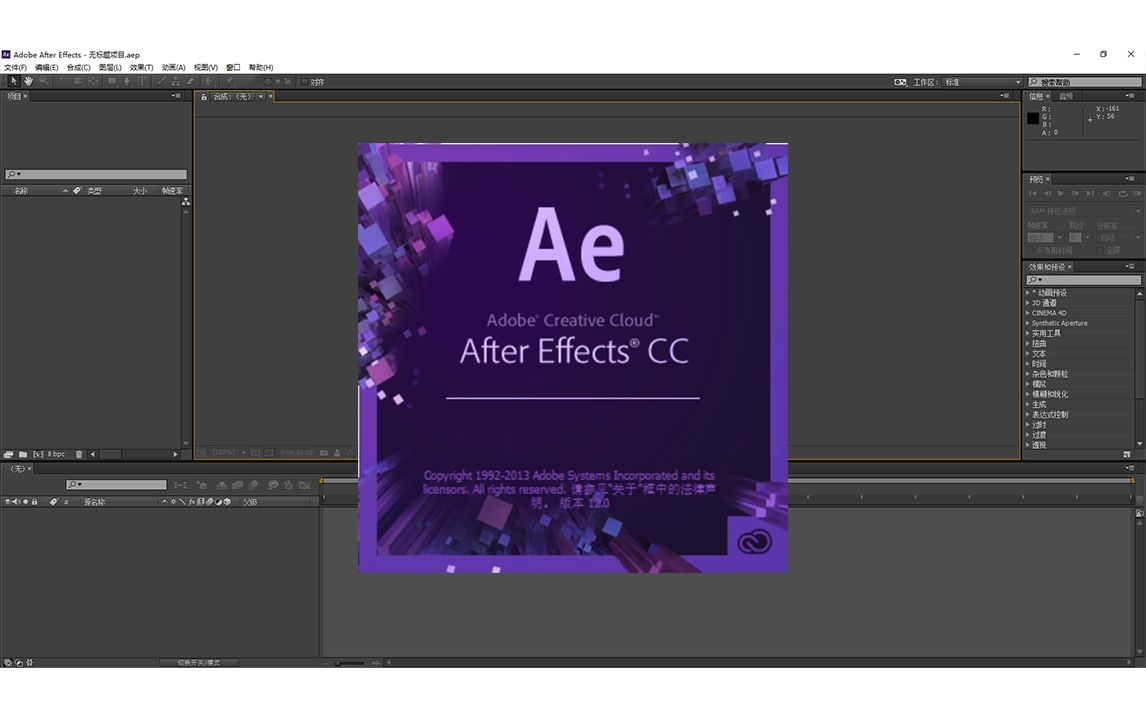The width and height of the screenshot is (1146, 716).
Task: Click the Brainstorm icon in timeline
Action: click(273, 484)
